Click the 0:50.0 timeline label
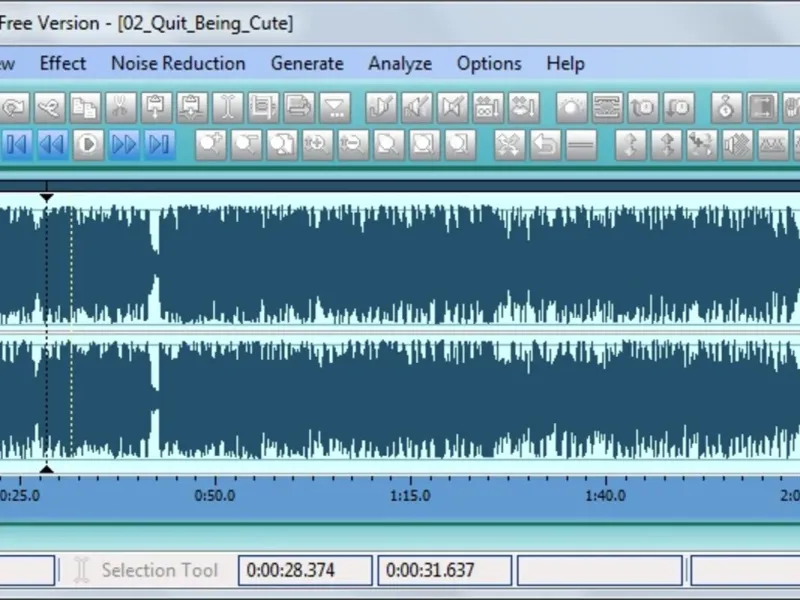 215,495
